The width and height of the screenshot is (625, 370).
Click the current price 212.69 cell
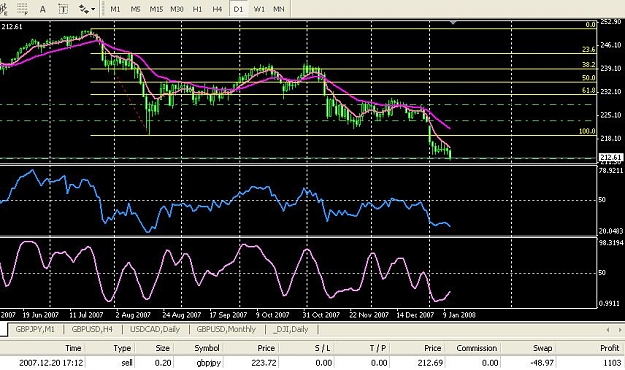(x=430, y=363)
